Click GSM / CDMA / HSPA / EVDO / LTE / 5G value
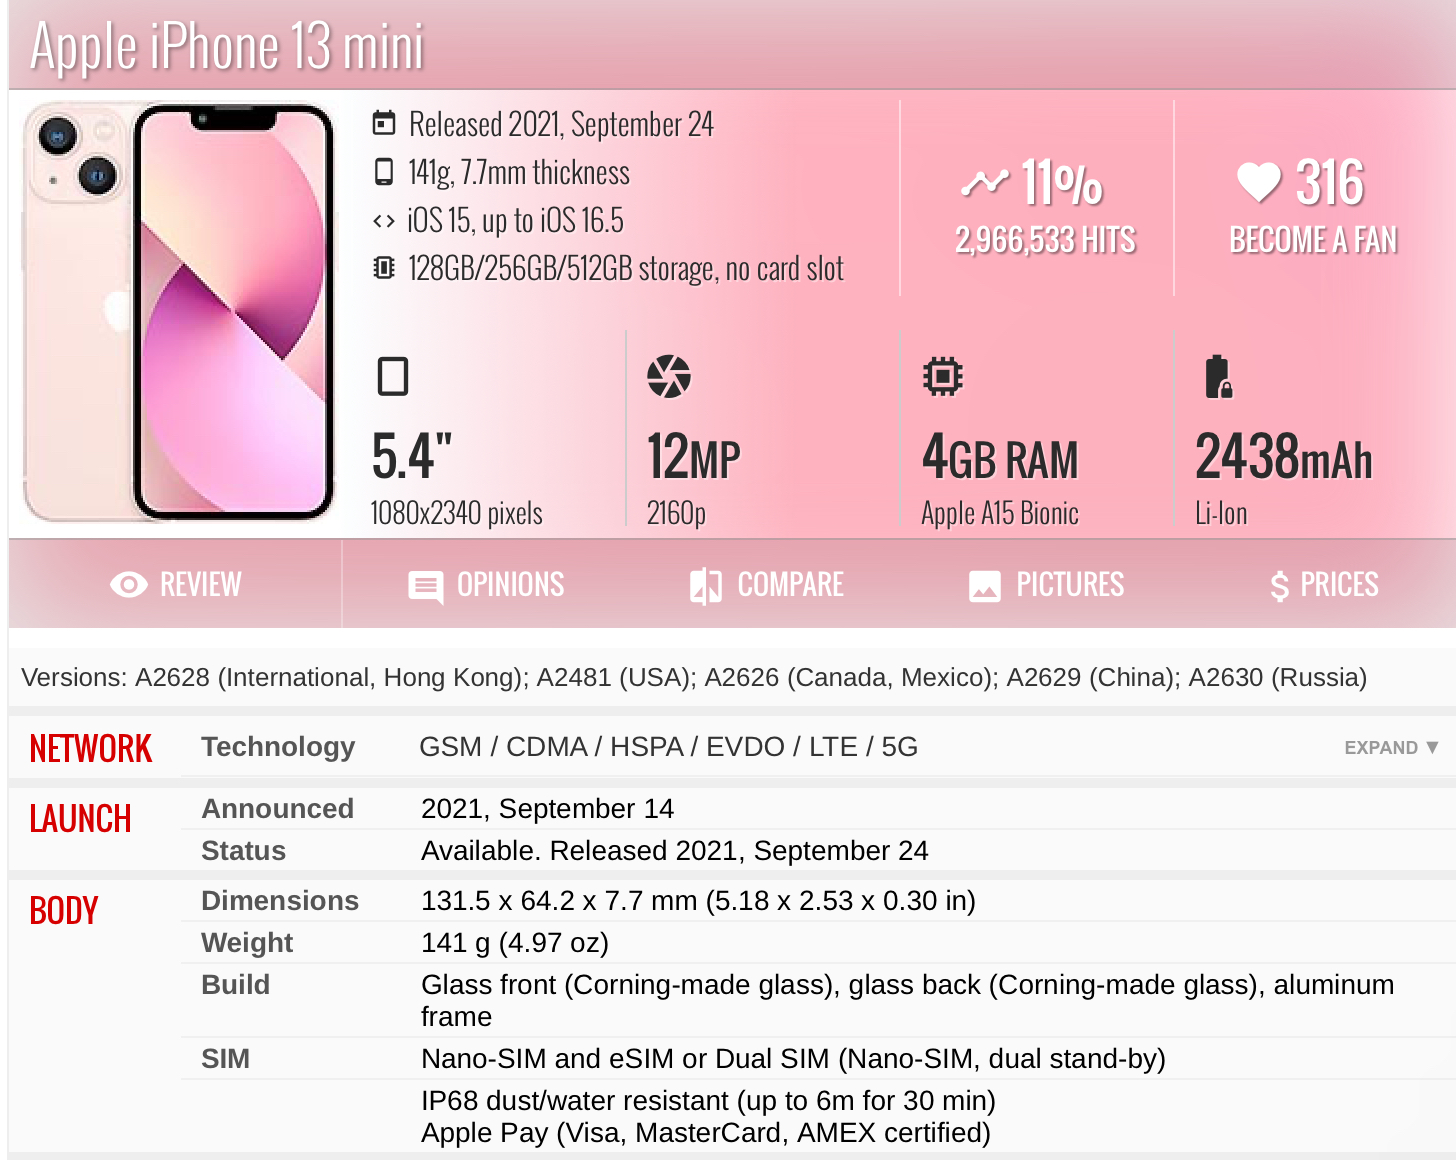Screen dimensions: 1456x1160 coord(668,747)
